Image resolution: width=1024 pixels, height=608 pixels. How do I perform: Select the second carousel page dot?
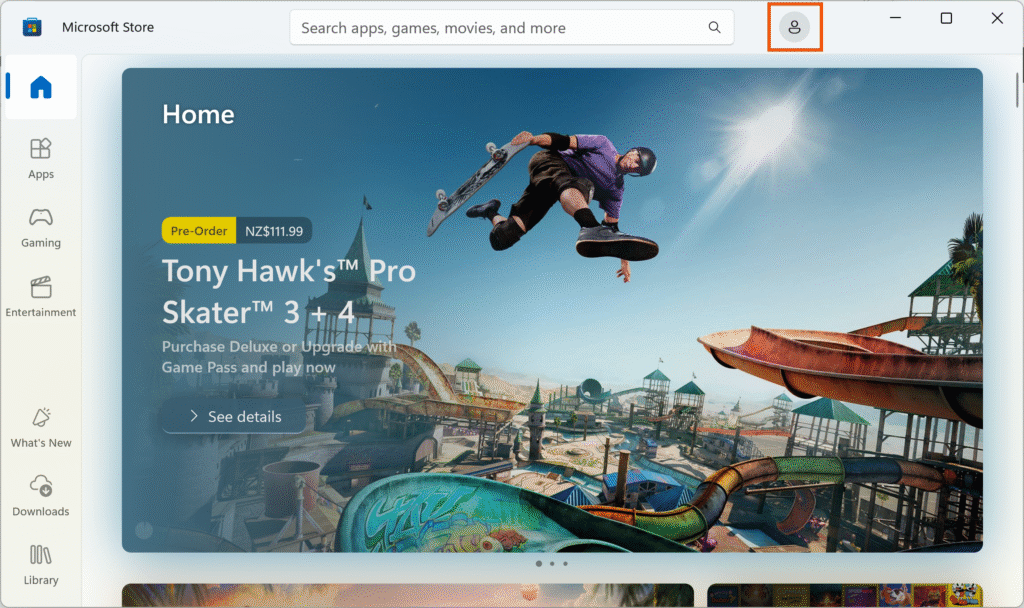[552, 564]
